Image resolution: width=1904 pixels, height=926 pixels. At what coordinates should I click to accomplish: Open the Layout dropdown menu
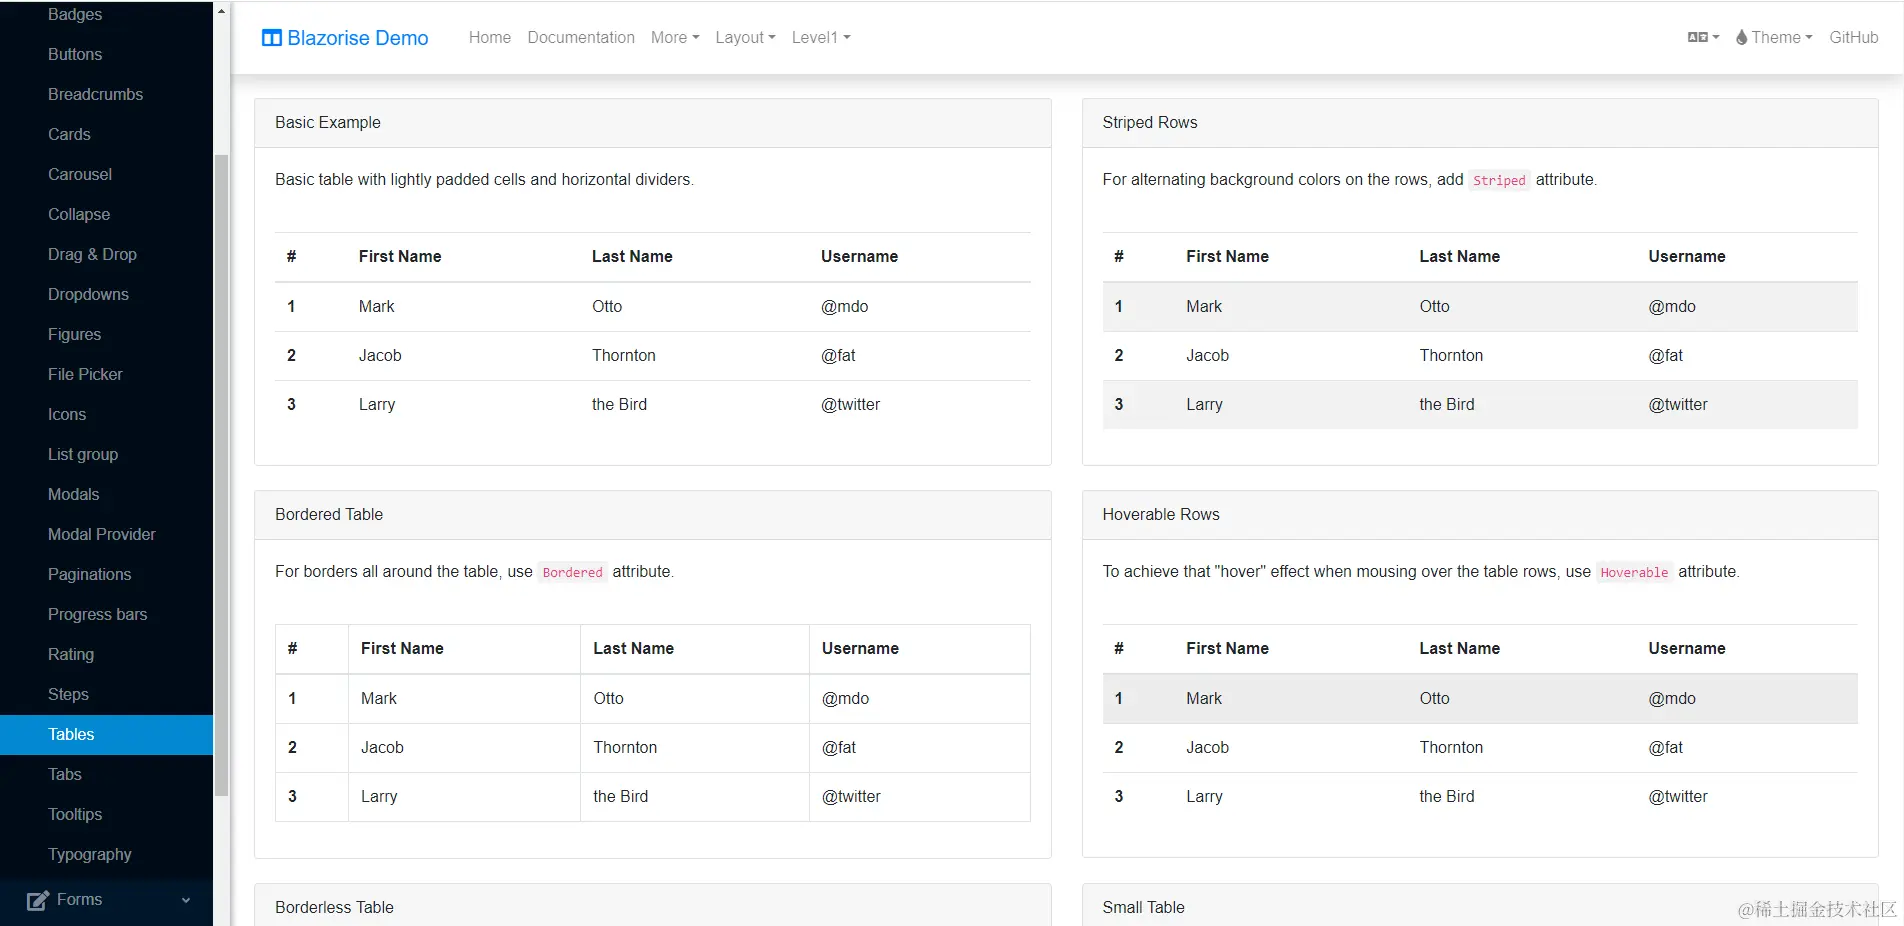pyautogui.click(x=745, y=38)
